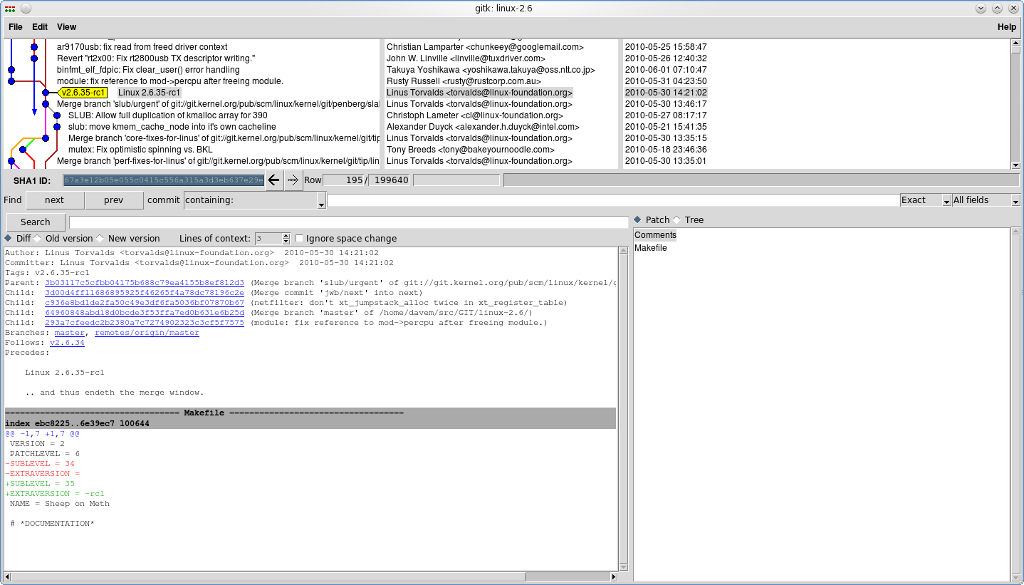The height and width of the screenshot is (585, 1024).
Task: Select the New version radio button
Action: [x=102, y=238]
